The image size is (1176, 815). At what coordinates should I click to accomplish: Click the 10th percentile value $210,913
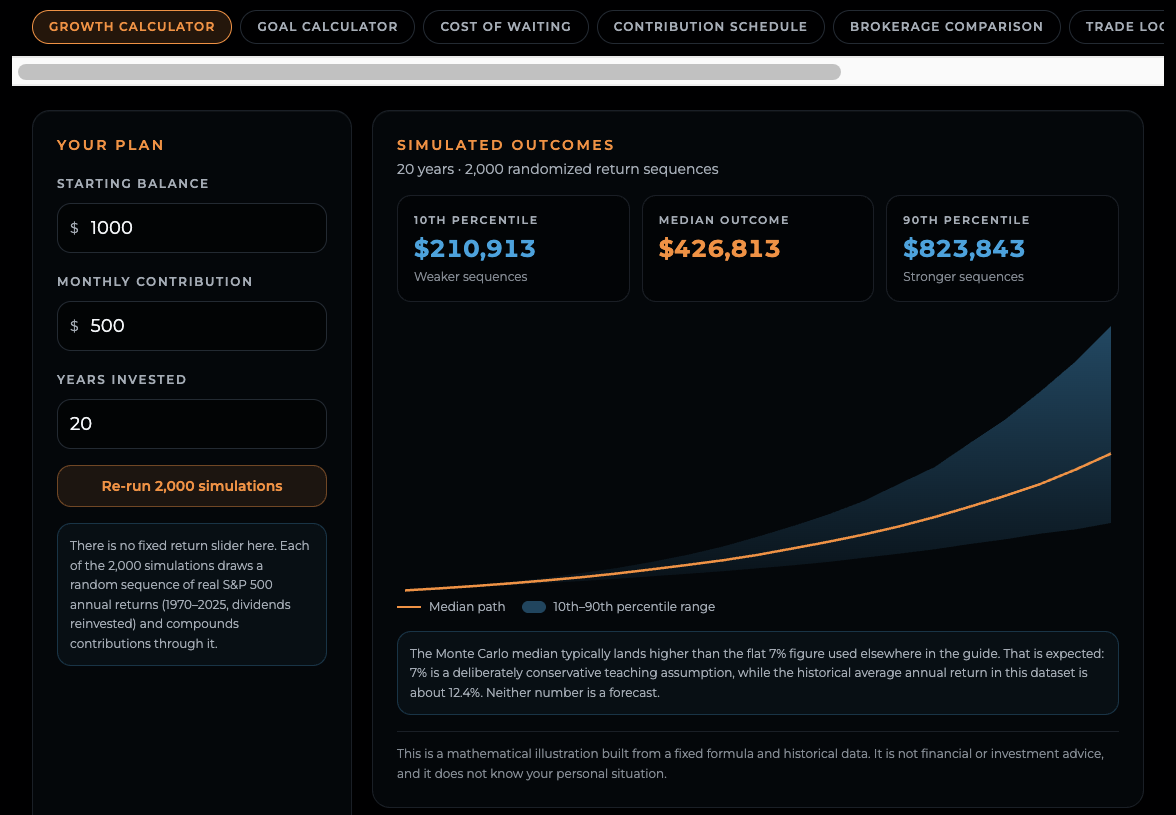[475, 248]
